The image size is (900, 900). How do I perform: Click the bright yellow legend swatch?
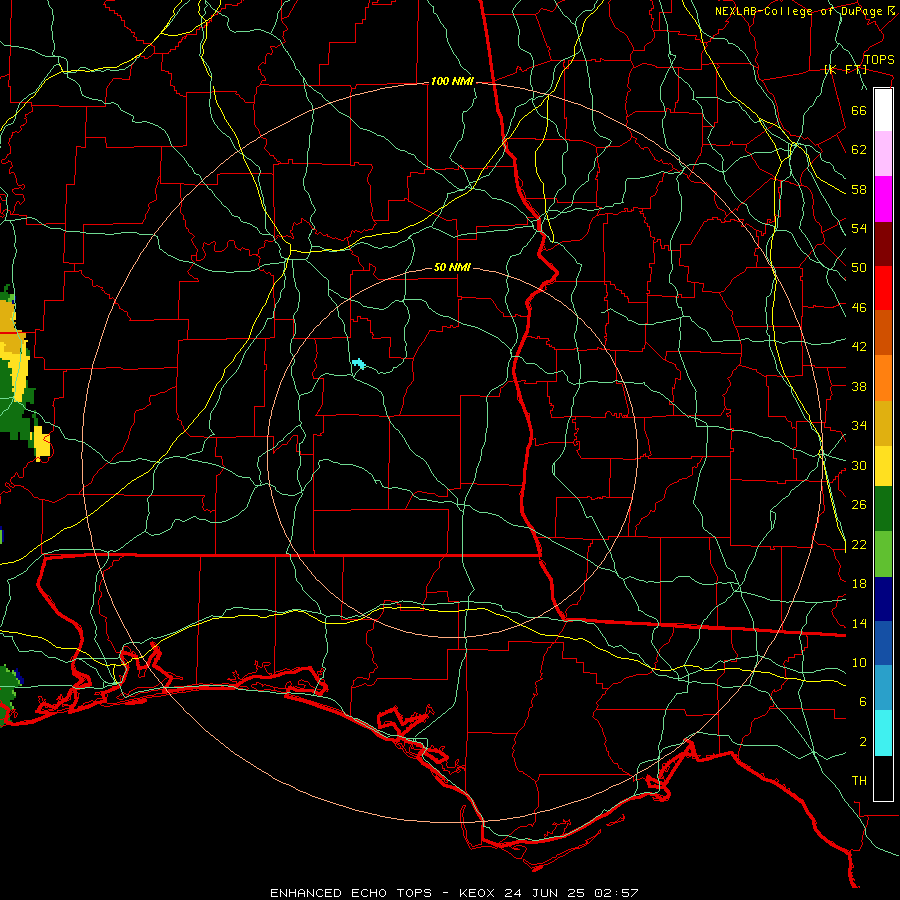(883, 466)
